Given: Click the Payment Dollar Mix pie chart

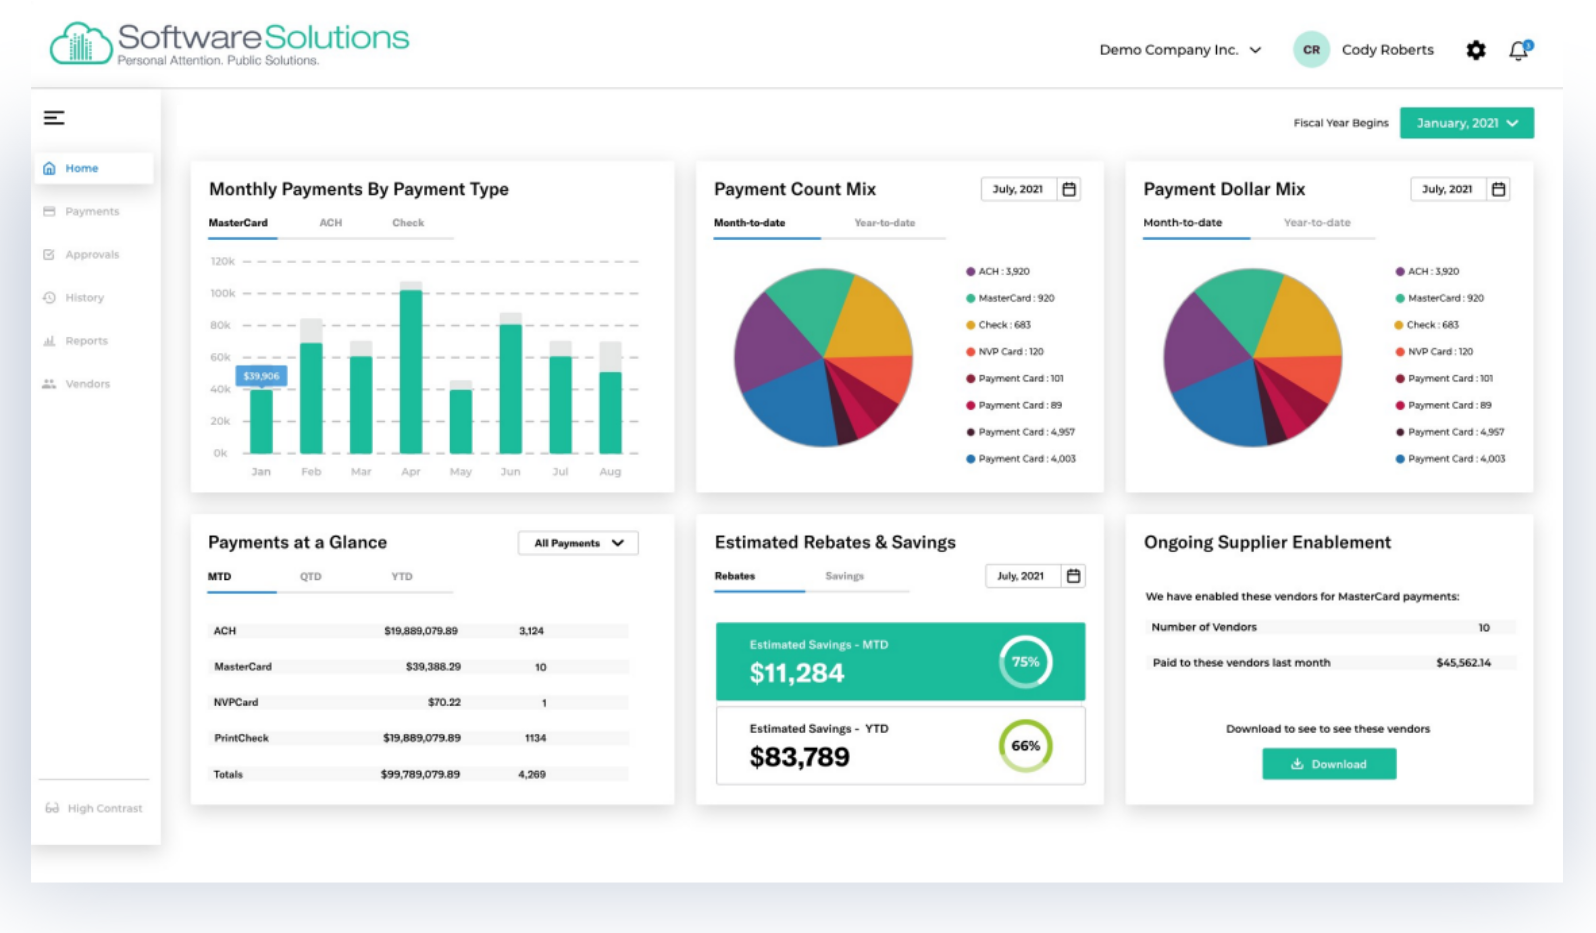Looking at the screenshot, I should coord(1252,357).
